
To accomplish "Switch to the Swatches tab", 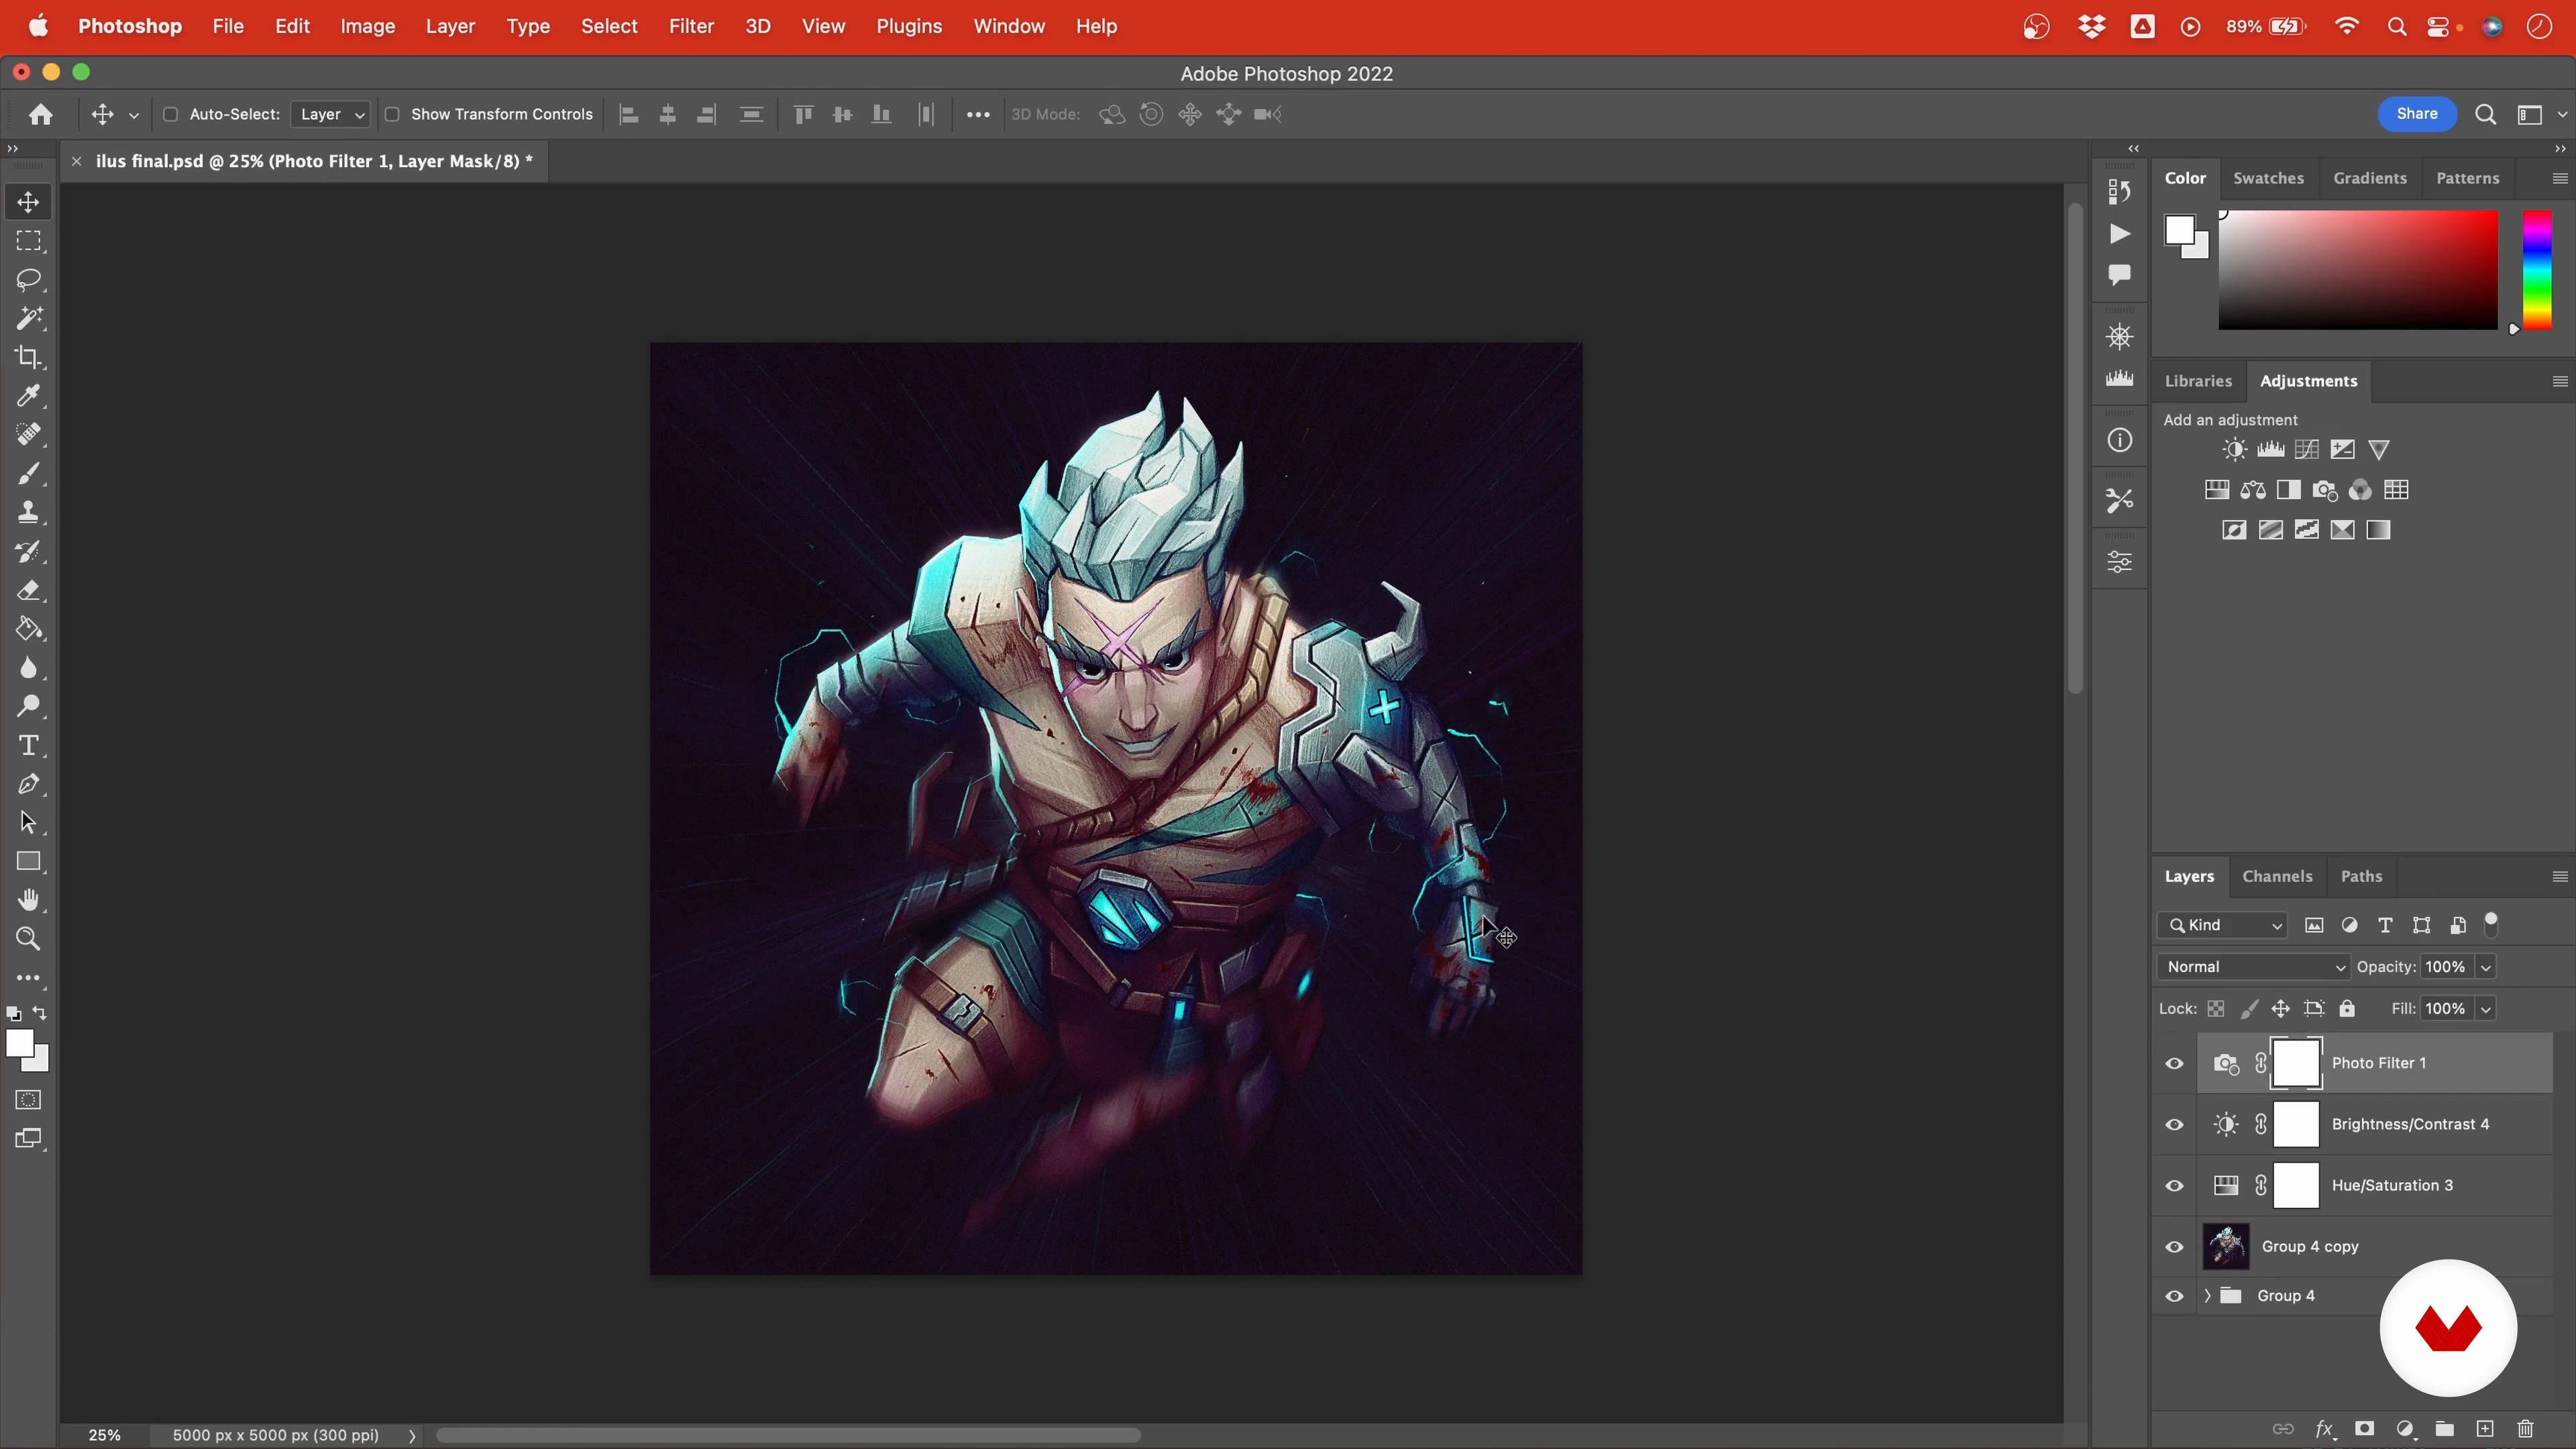I will tap(2268, 178).
